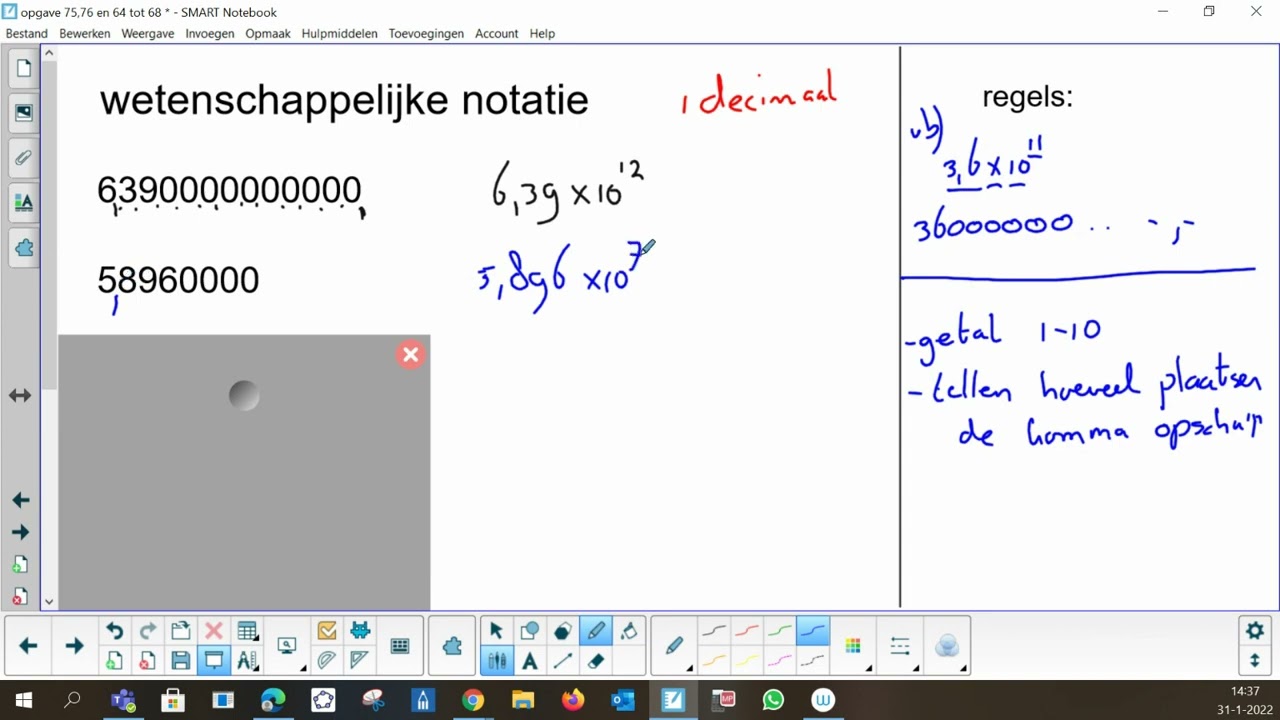Open the toolbar settings gear

tap(1255, 631)
